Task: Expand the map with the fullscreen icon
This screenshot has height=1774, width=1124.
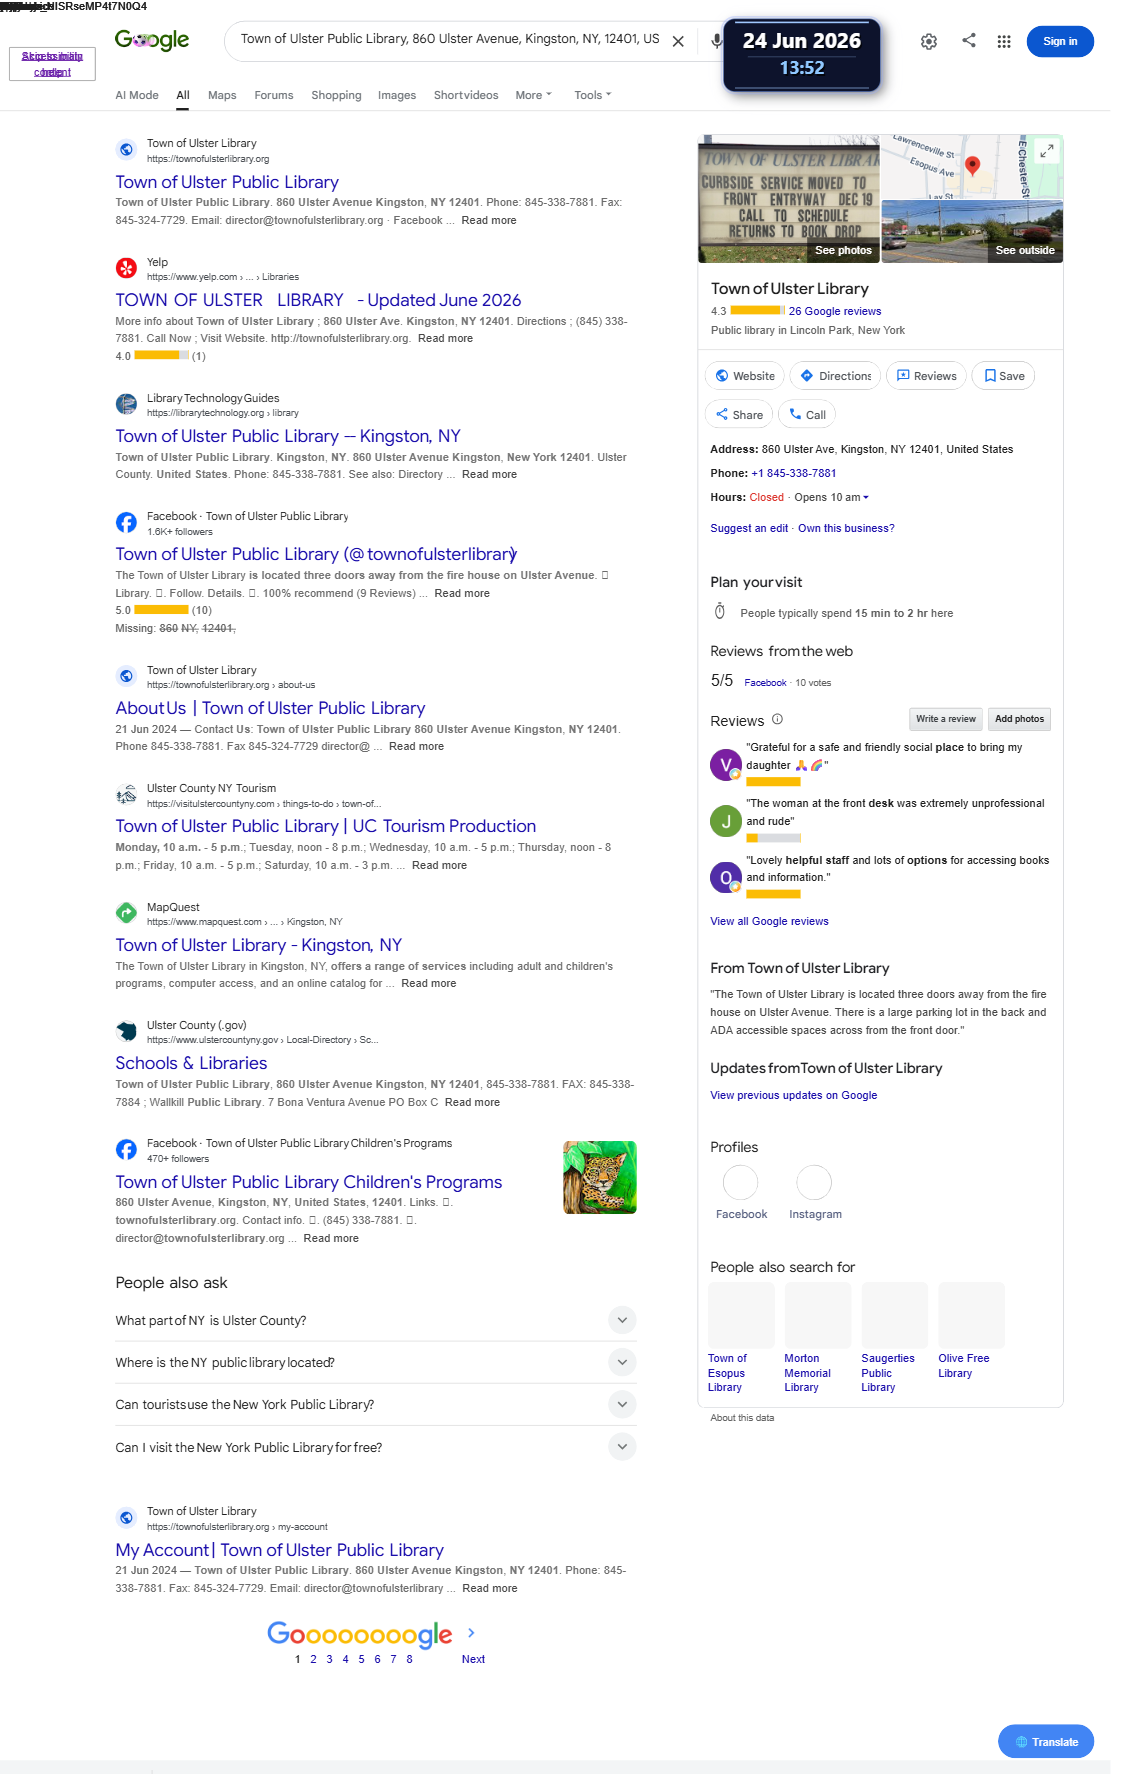Action: click(1047, 151)
